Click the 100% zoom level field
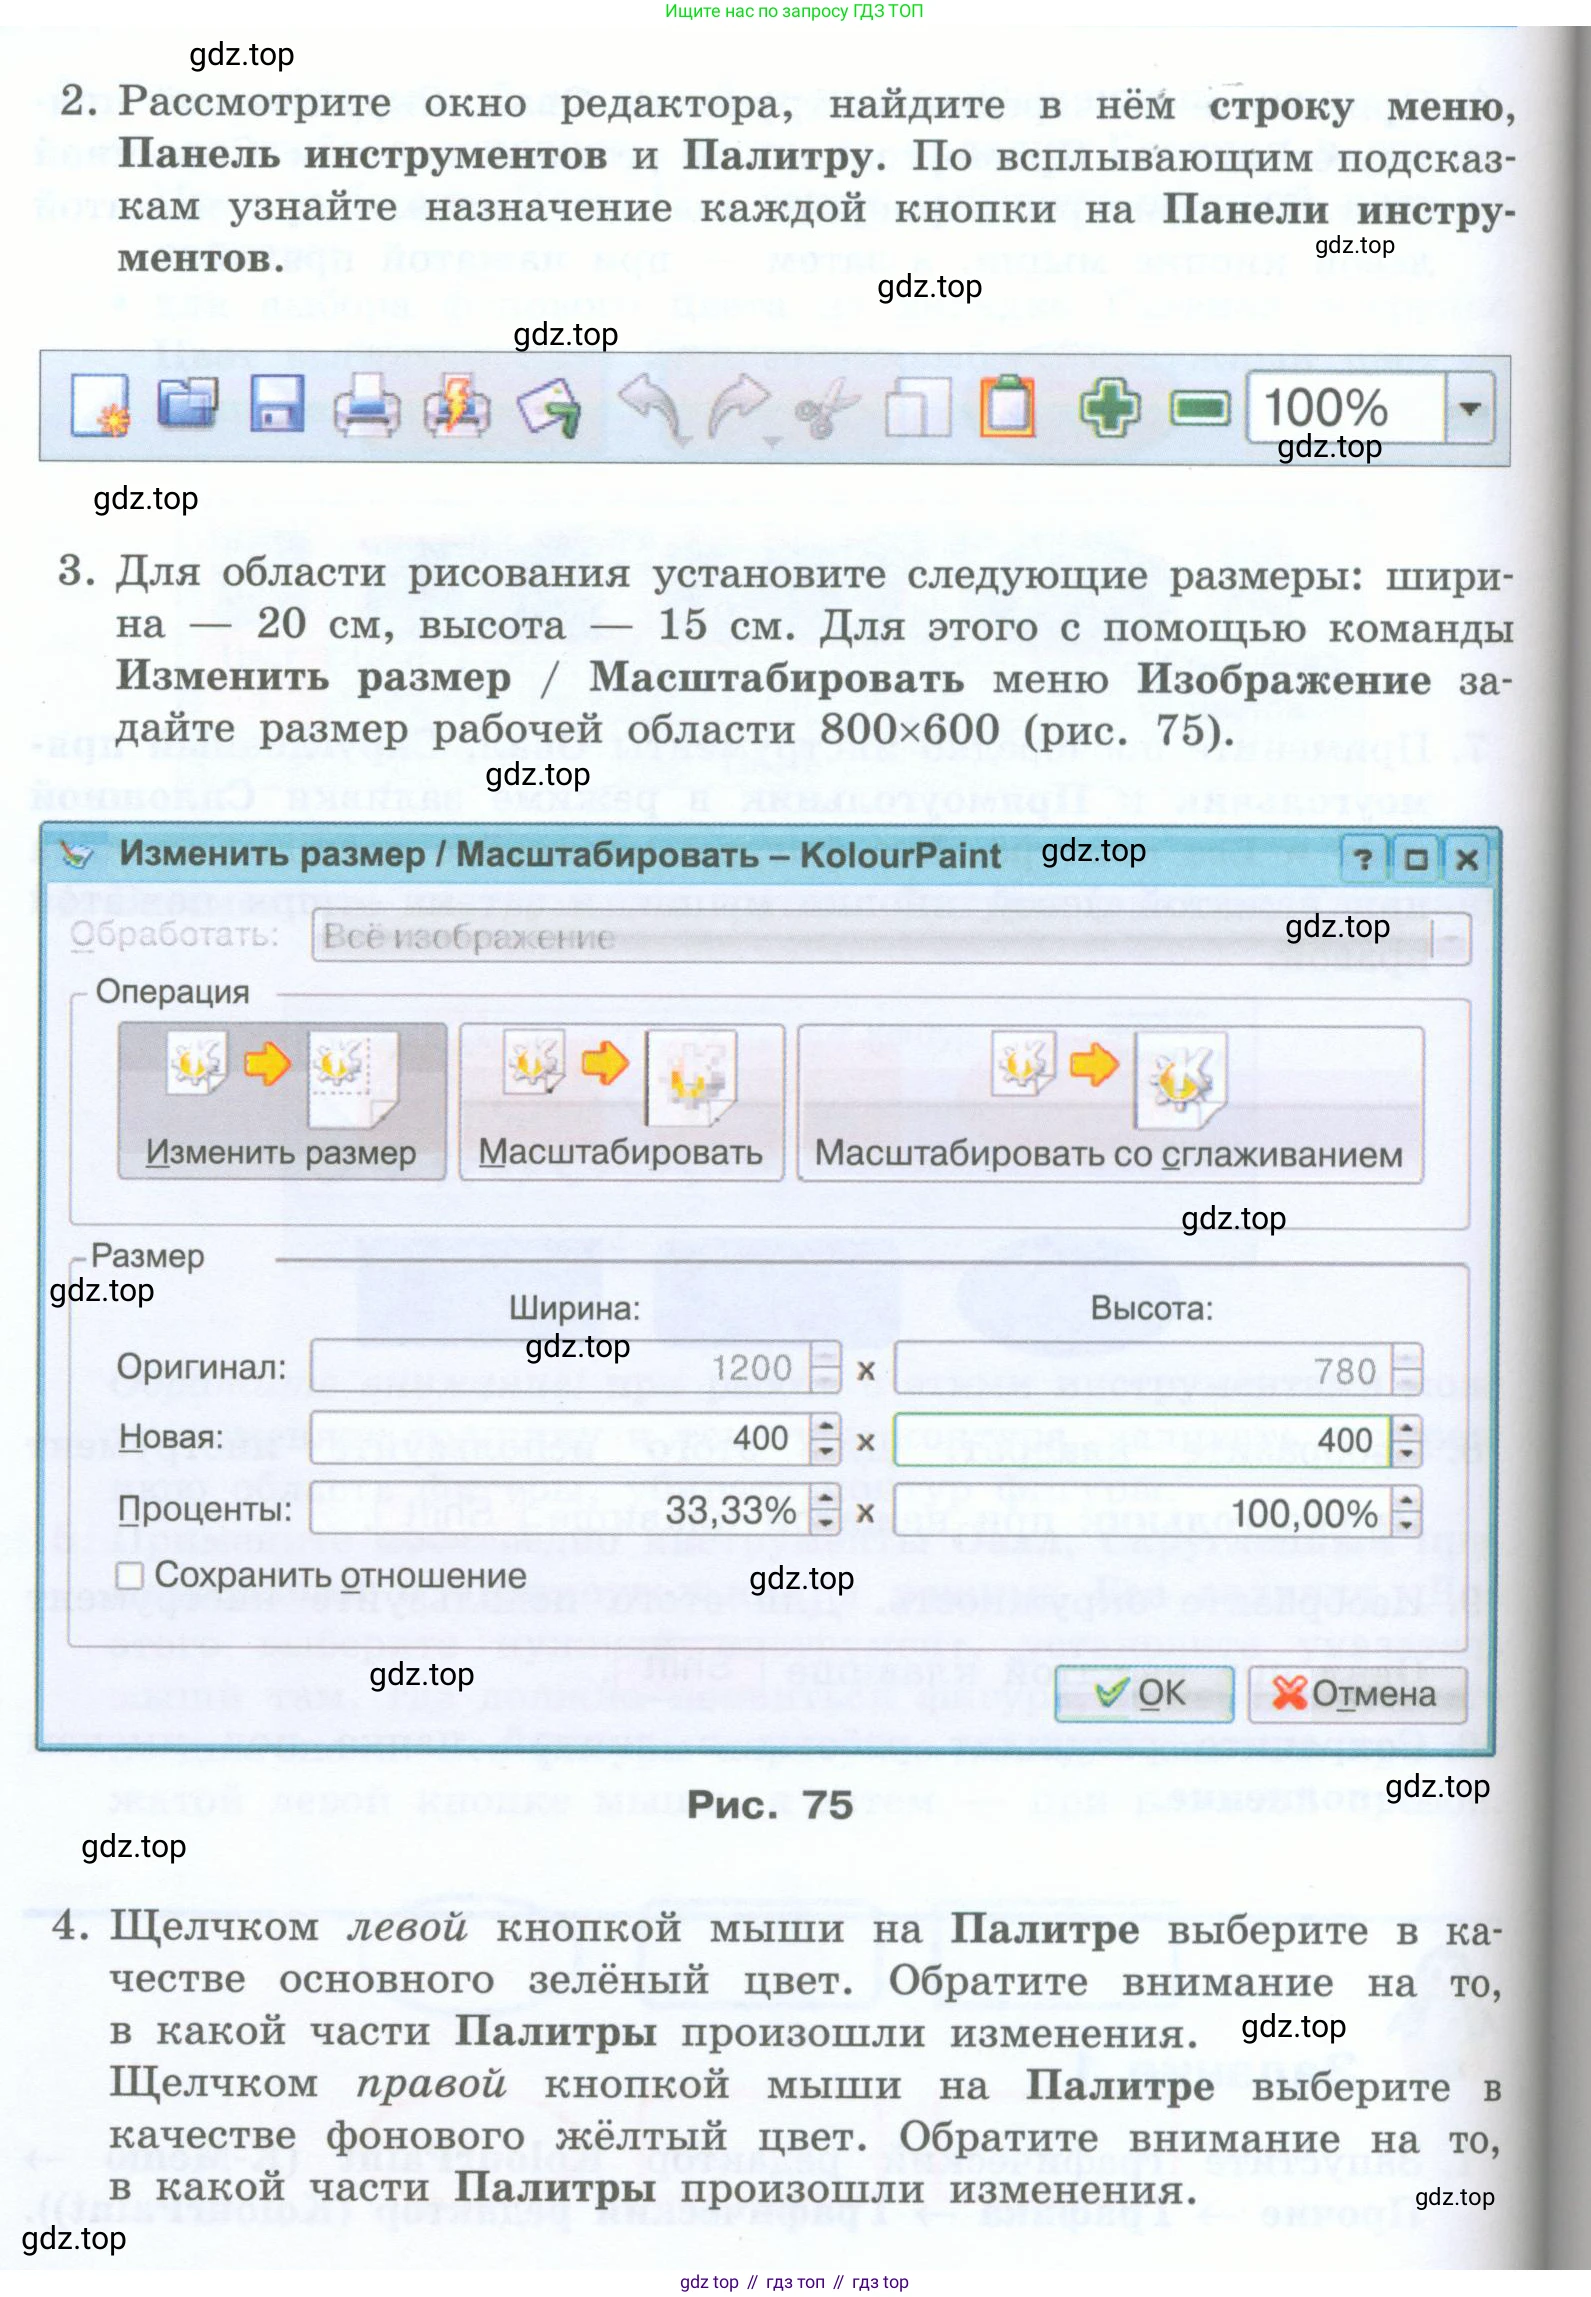Screen dimensions: 1591x2297 coord(1346,408)
